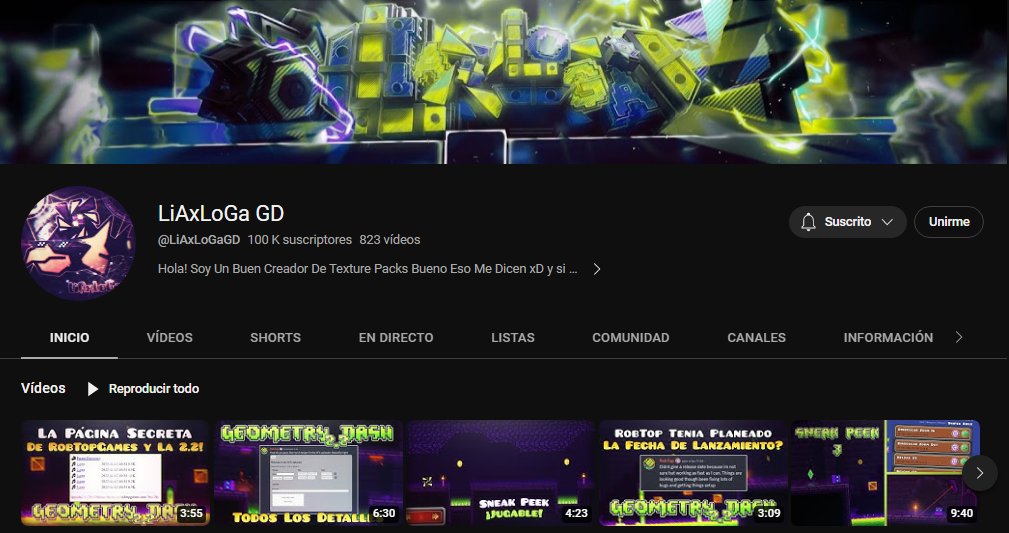1009x533 pixels.
Task: Open the Sneak Peek Jugable 4:23 video
Action: tap(500, 473)
